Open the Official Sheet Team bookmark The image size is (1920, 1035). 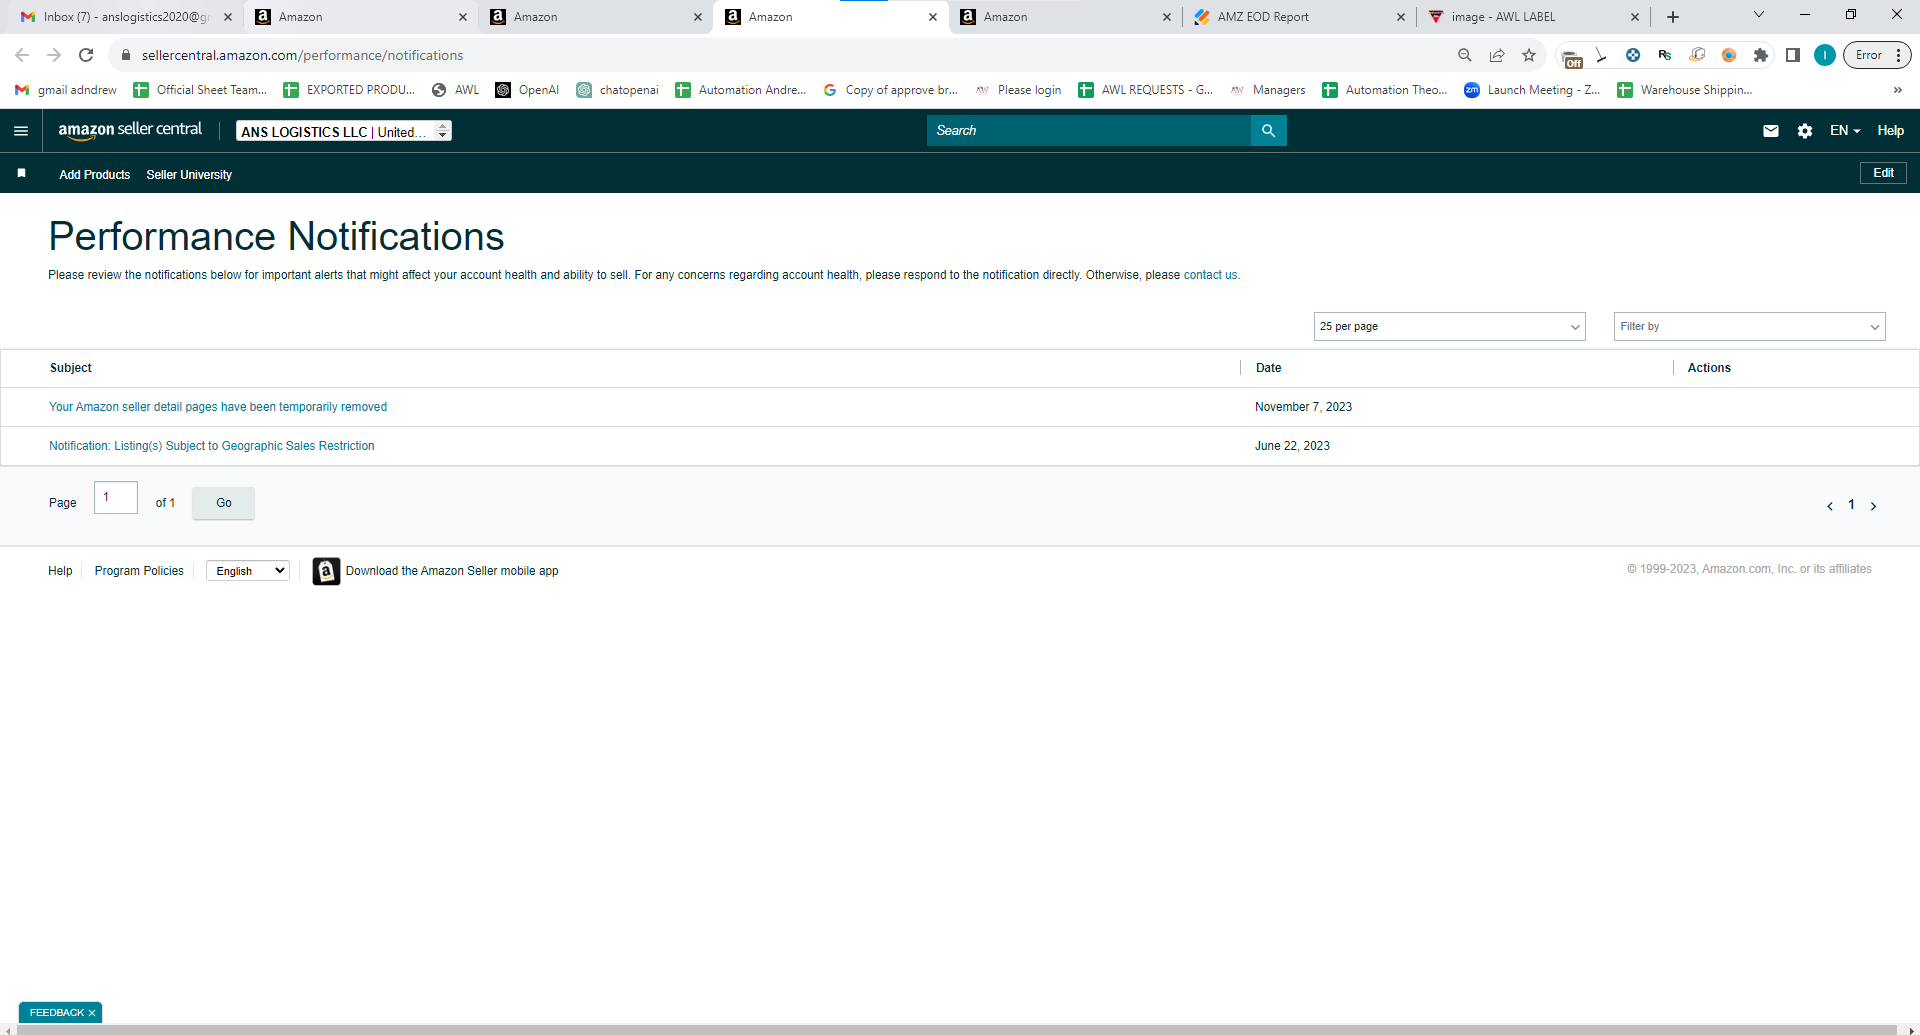point(200,90)
